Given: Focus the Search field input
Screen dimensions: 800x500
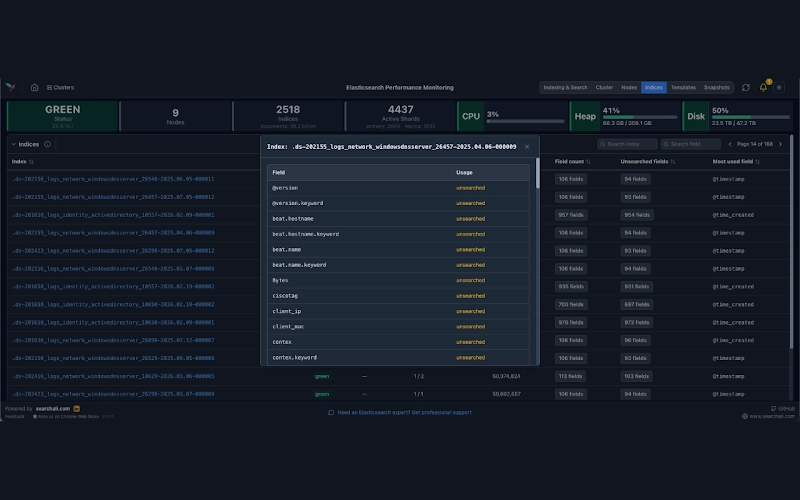Looking at the screenshot, I should point(690,144).
